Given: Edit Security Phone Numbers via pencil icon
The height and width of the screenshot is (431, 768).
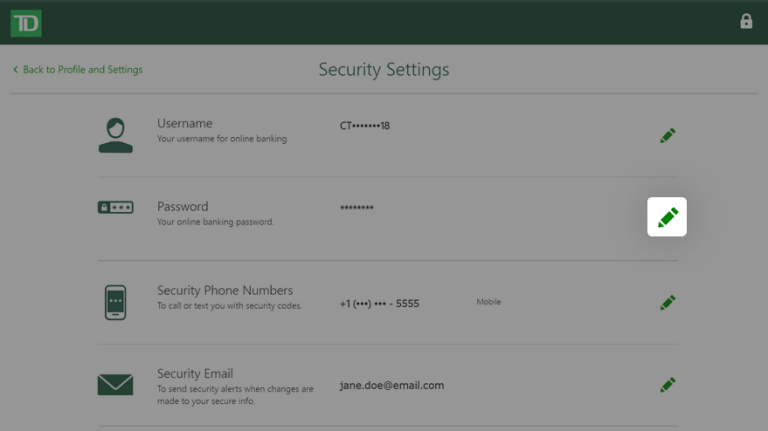Looking at the screenshot, I should pos(667,302).
